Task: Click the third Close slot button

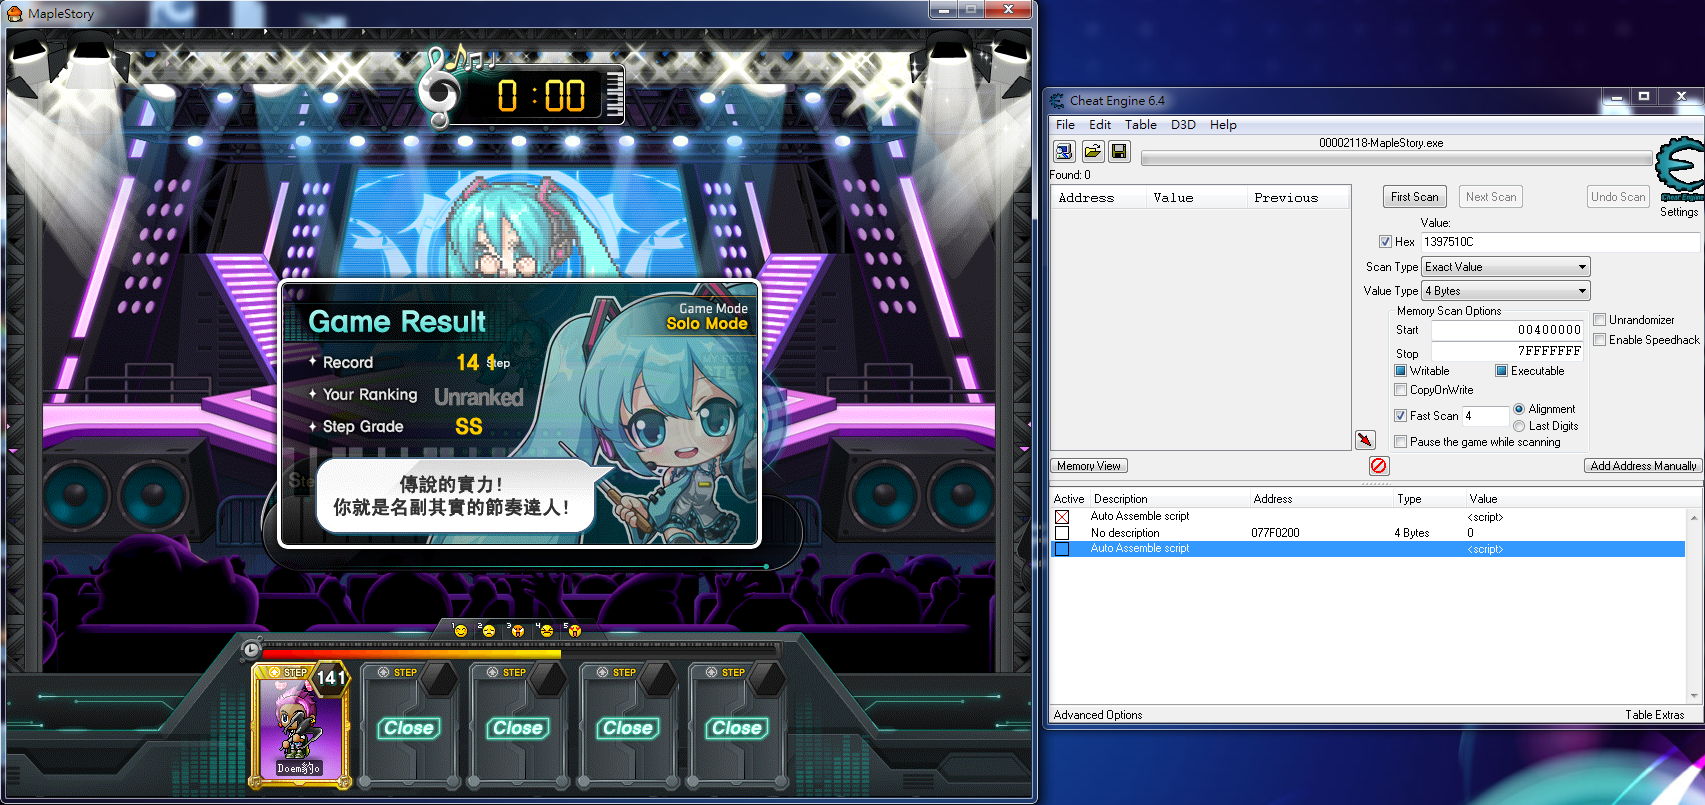Action: point(628,728)
